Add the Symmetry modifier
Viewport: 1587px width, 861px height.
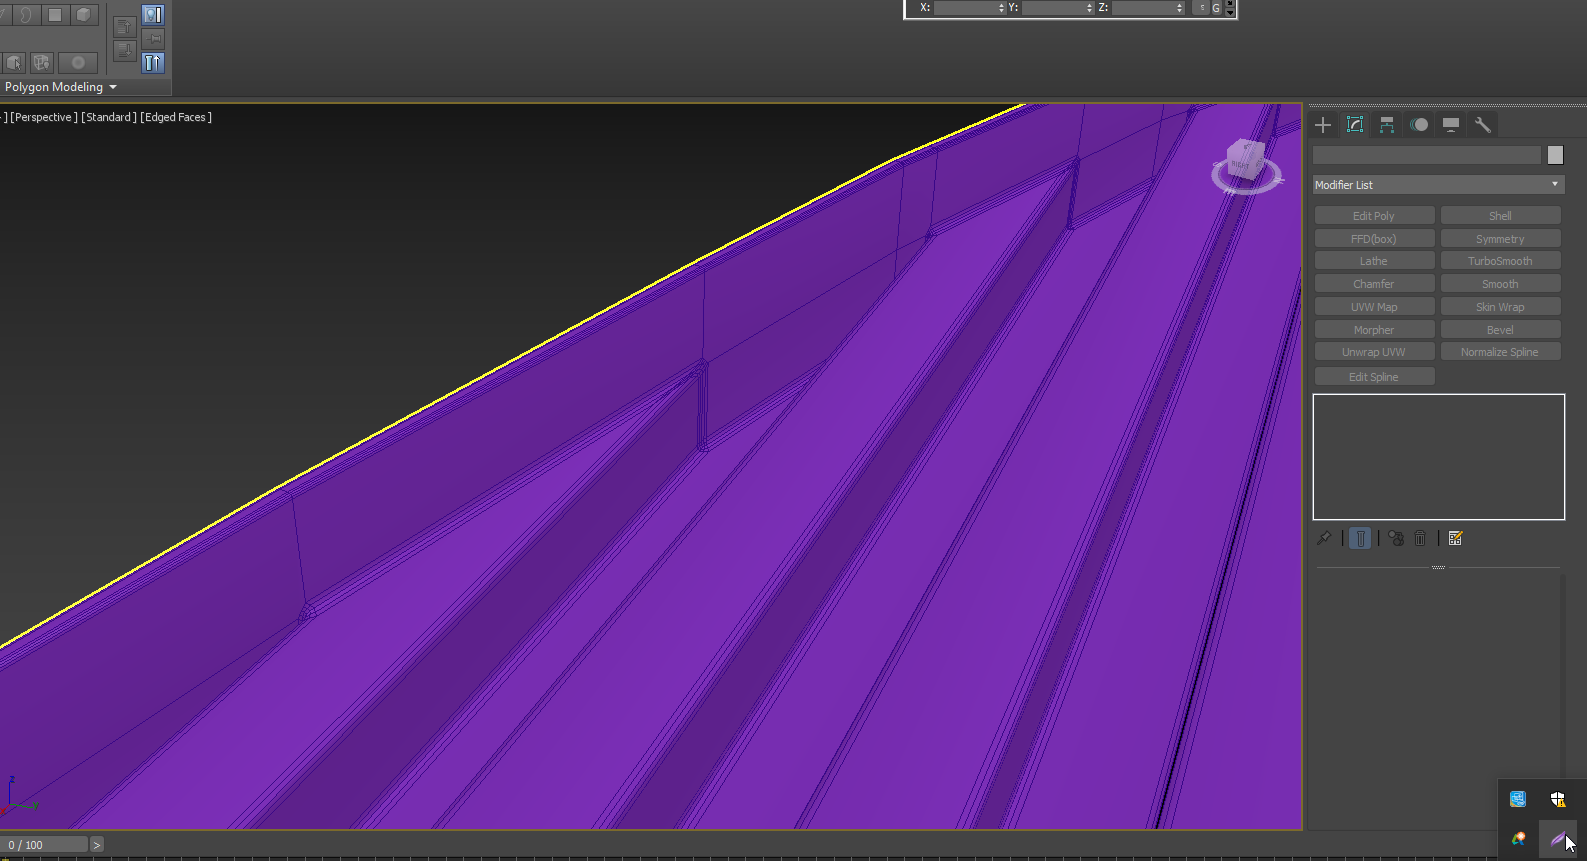click(1500, 239)
